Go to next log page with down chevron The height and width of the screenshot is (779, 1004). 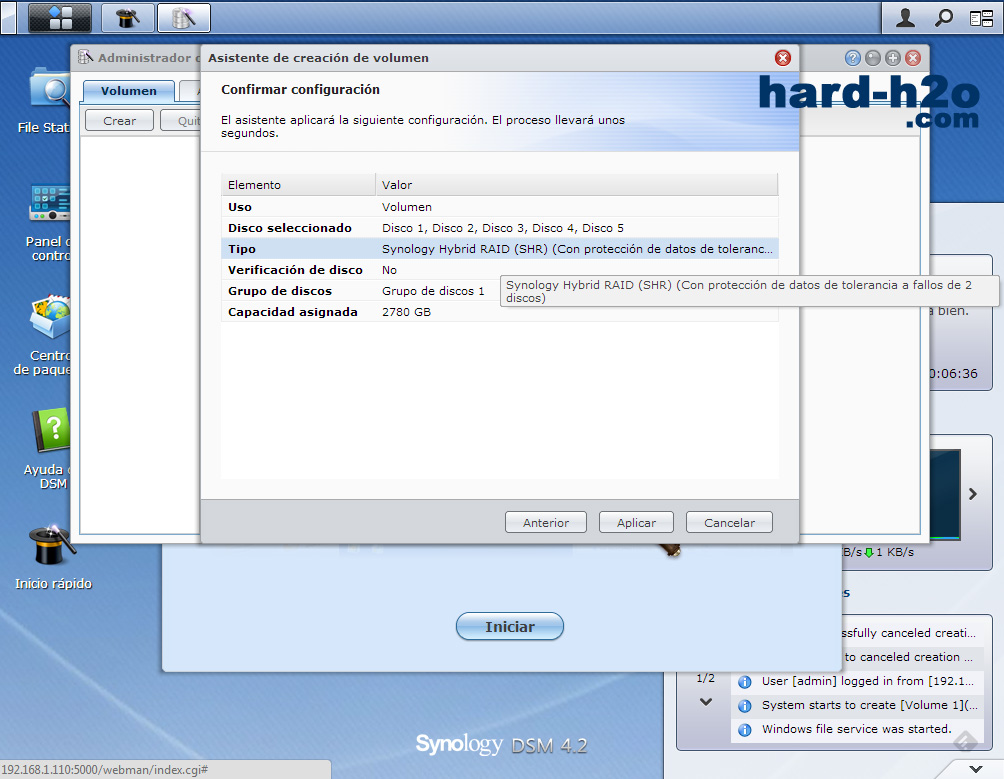pos(706,702)
